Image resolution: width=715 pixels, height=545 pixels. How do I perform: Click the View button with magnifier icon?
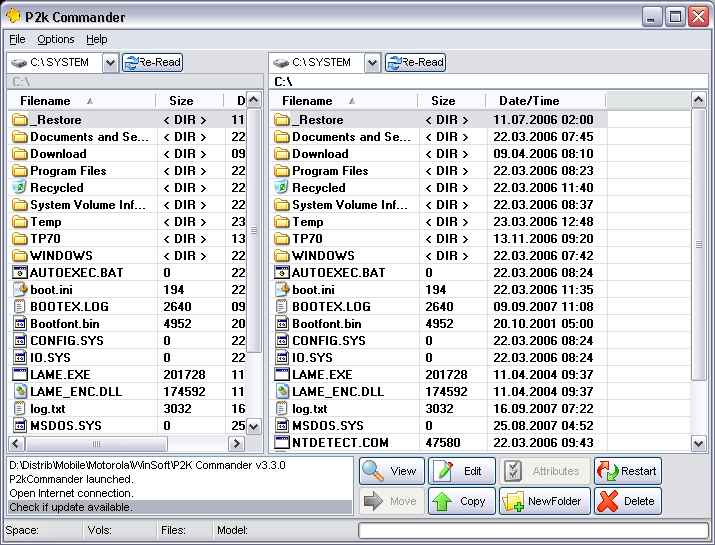[x=390, y=471]
